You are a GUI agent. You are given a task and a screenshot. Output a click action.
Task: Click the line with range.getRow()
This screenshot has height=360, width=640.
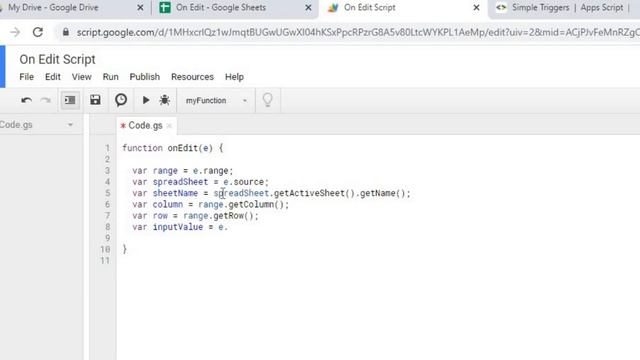[196, 216]
